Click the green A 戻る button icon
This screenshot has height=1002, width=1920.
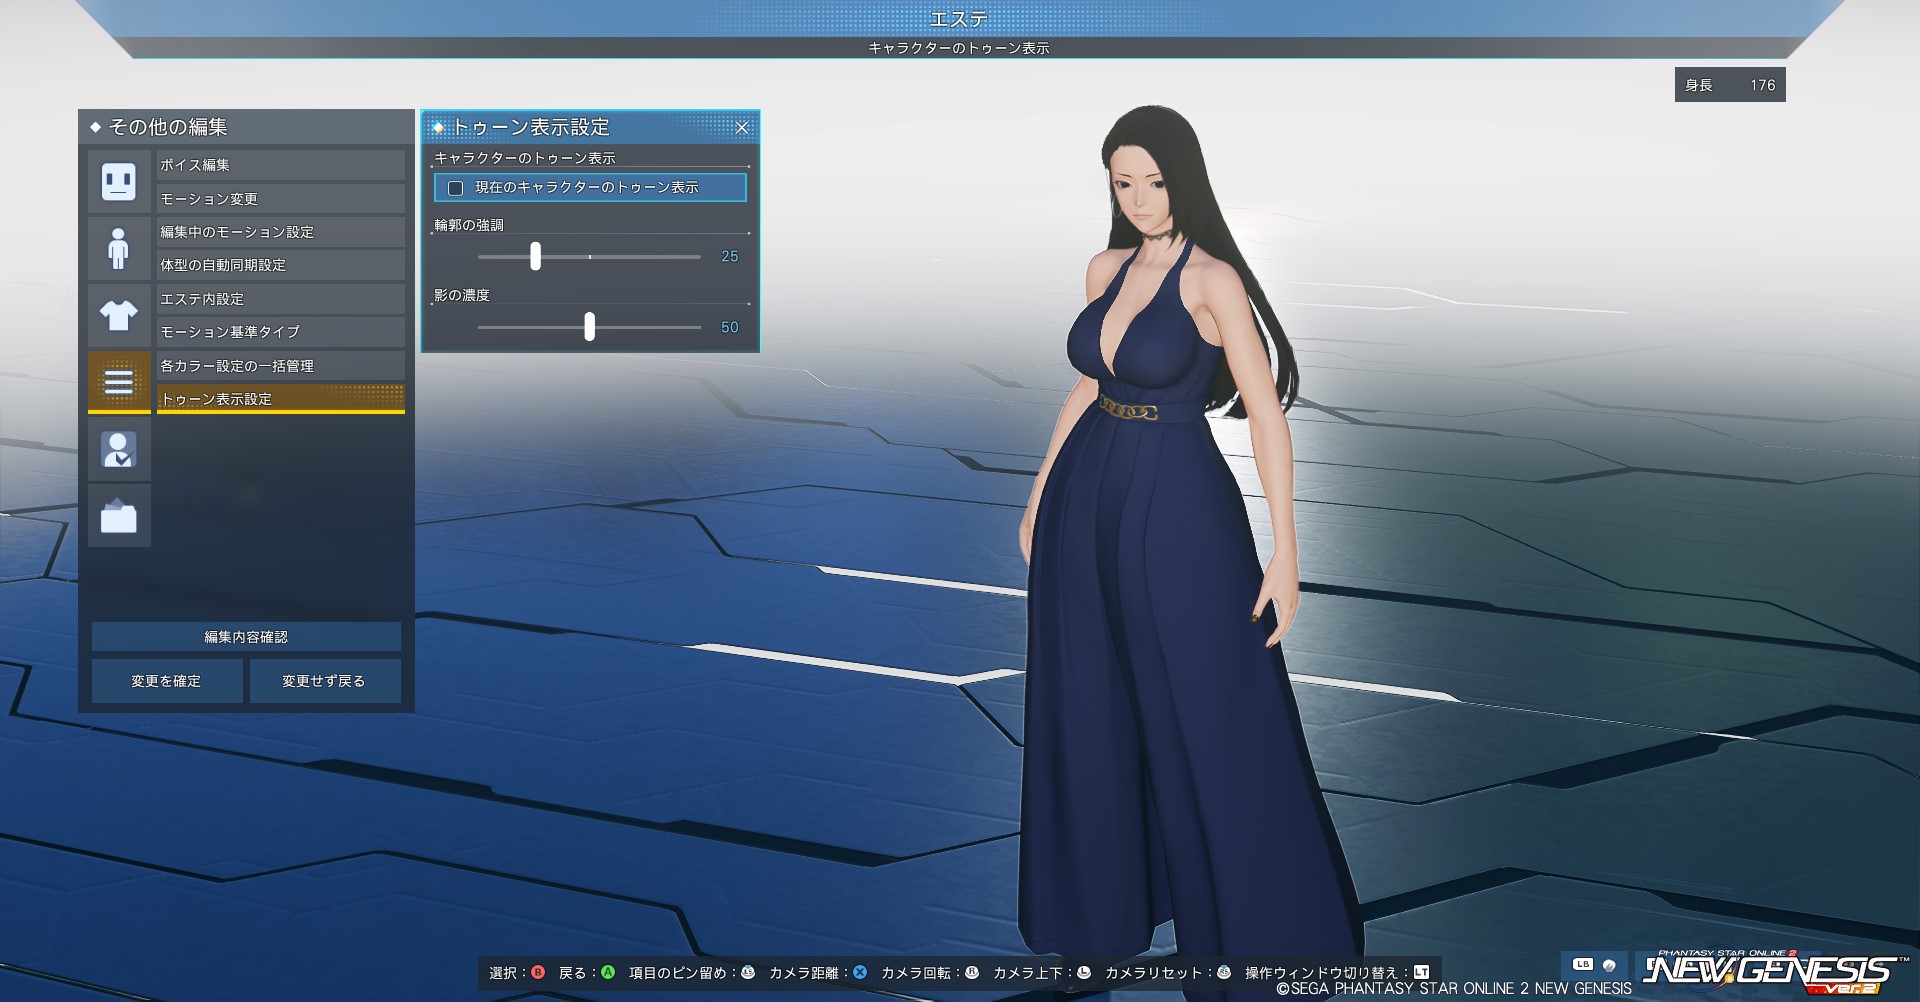[607, 972]
